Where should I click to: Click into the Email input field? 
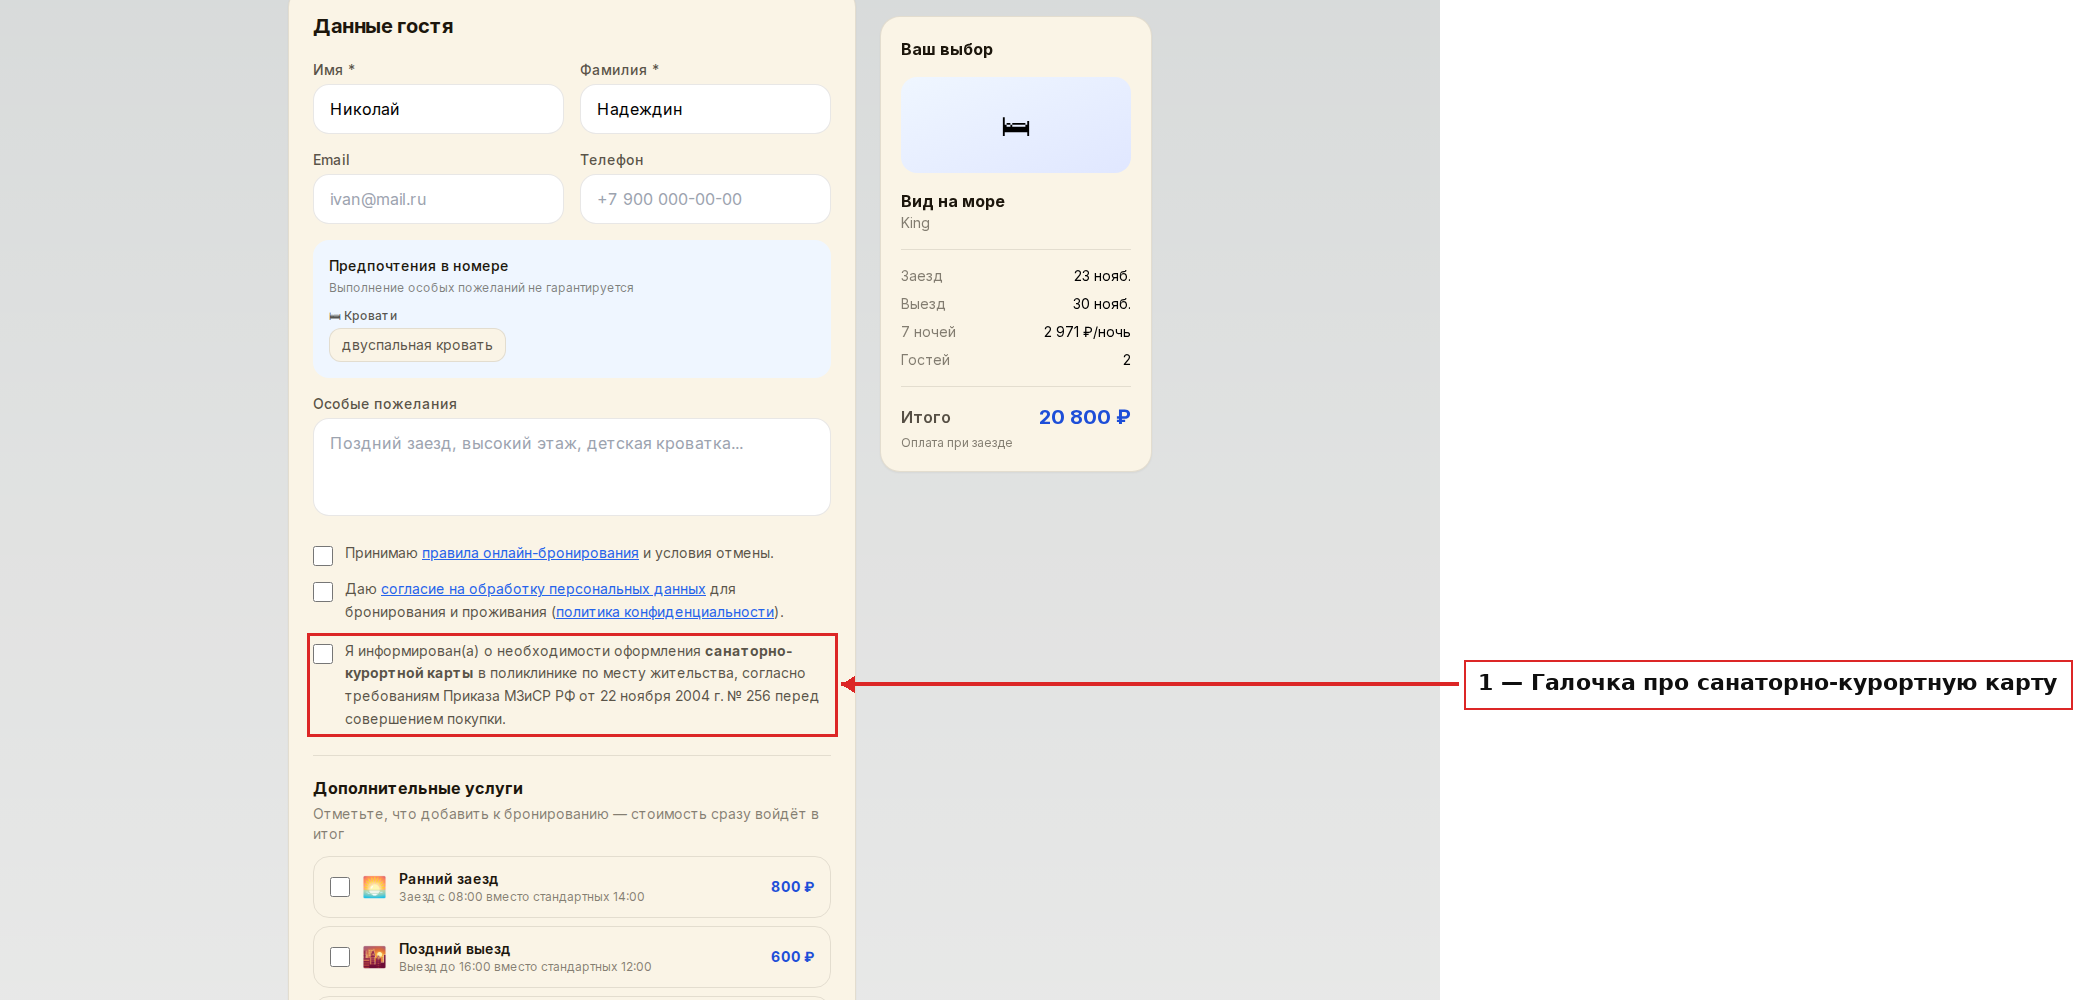pos(438,199)
